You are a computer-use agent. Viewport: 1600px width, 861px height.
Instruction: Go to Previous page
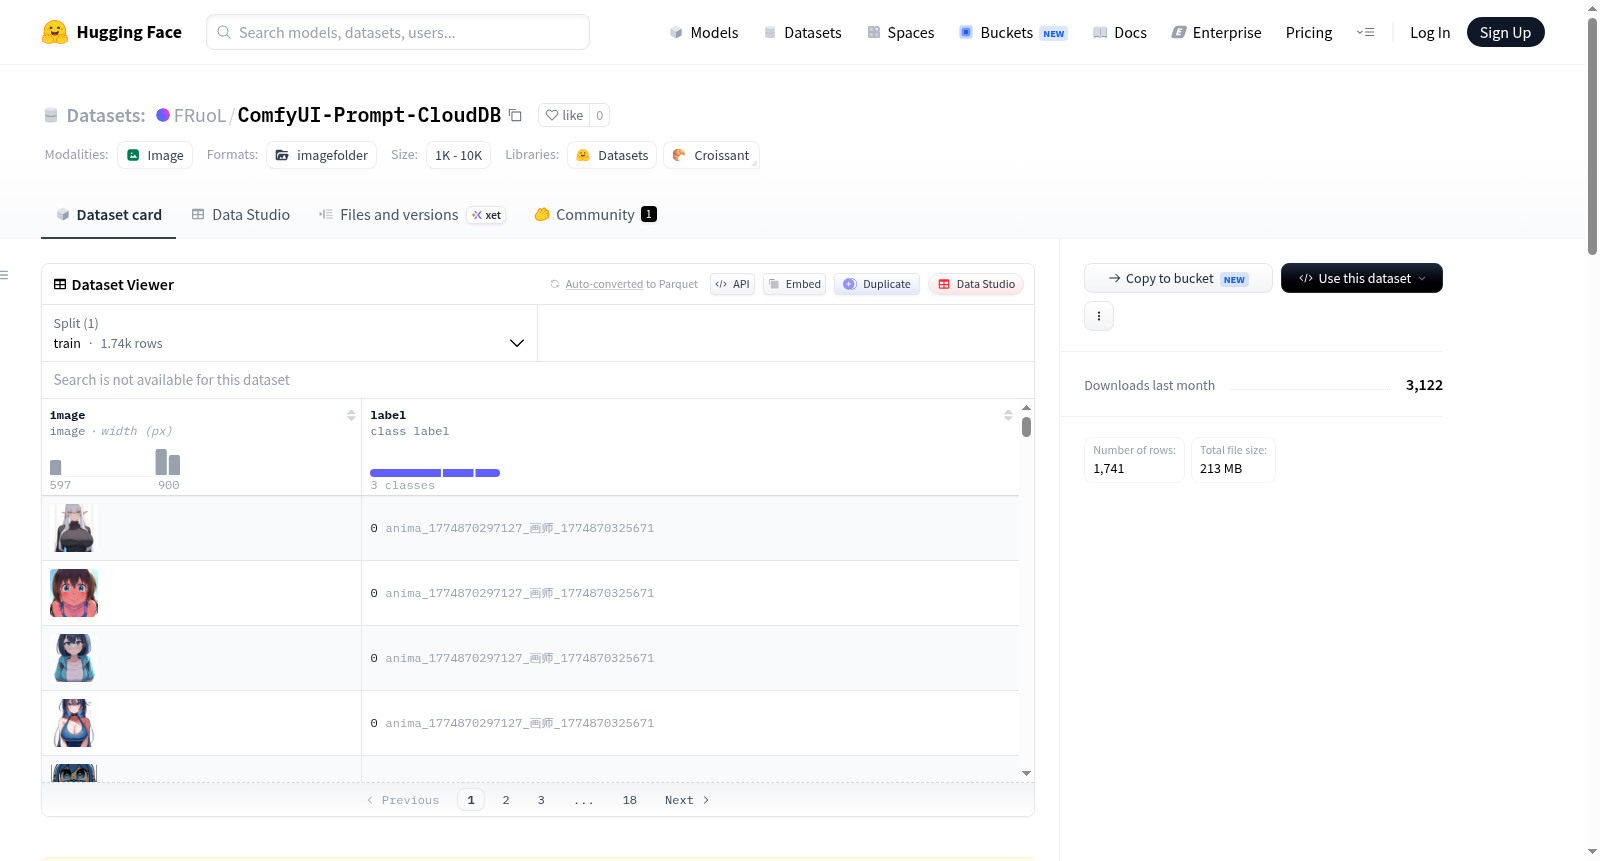click(403, 800)
